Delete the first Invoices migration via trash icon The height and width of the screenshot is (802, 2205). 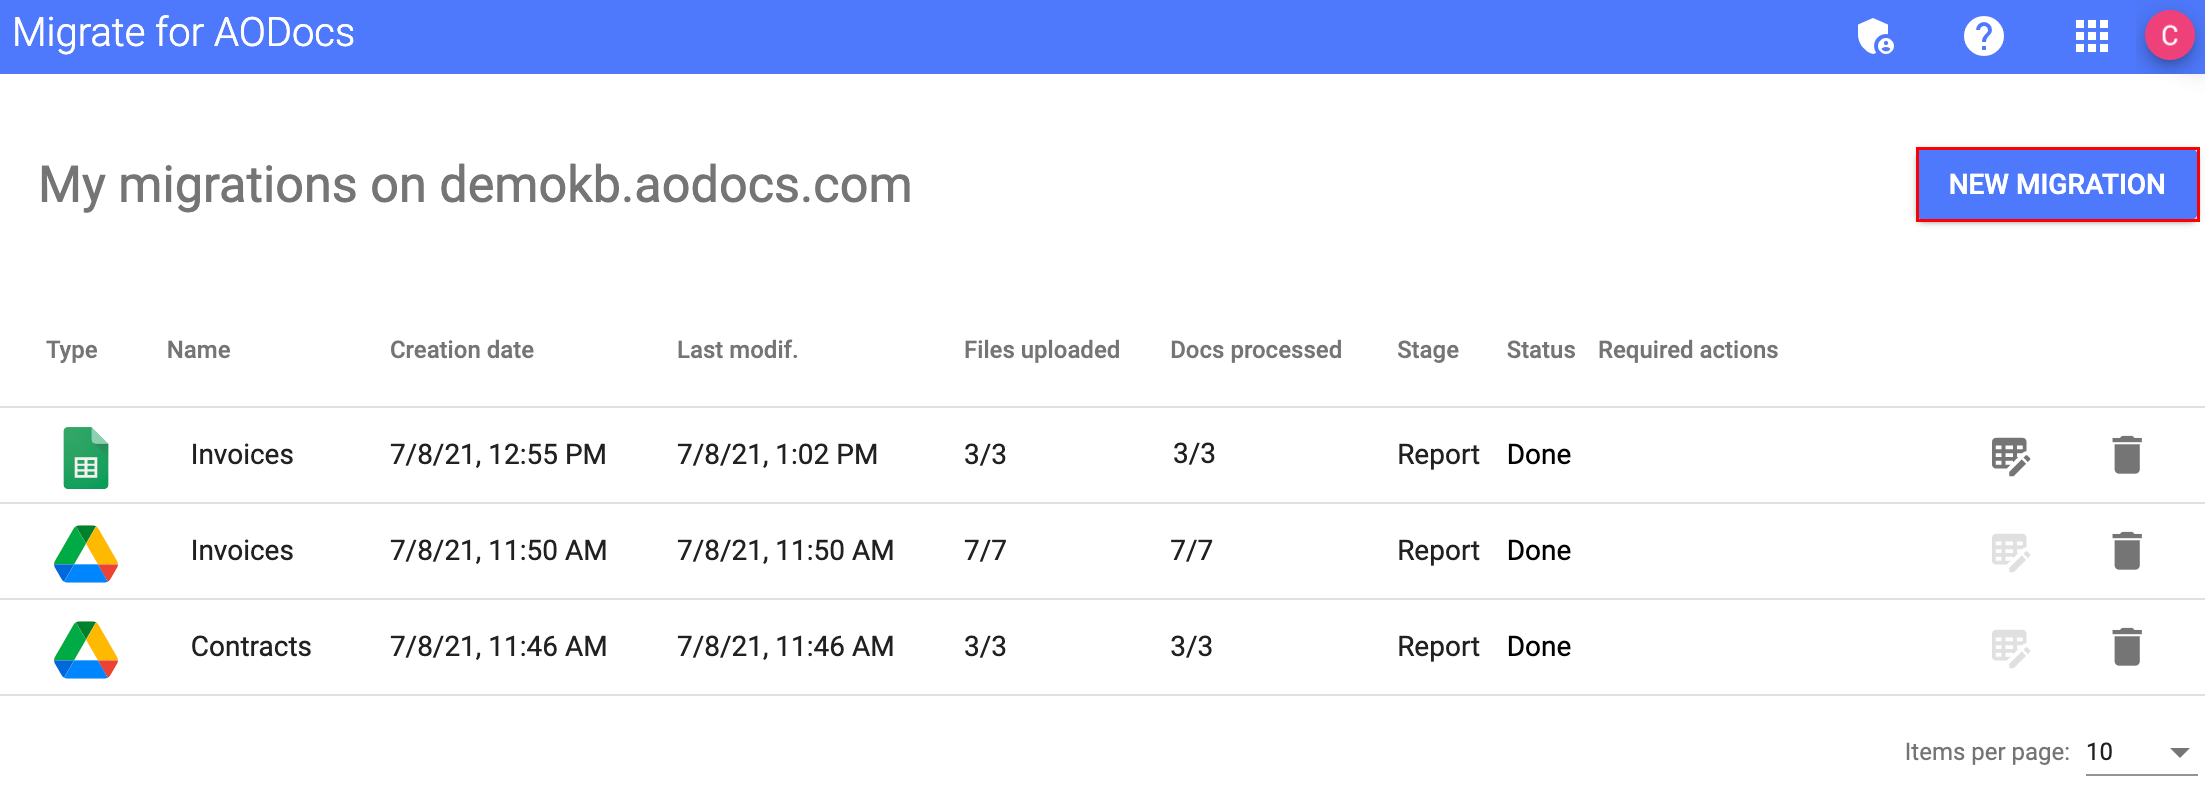pyautogui.click(x=2126, y=454)
